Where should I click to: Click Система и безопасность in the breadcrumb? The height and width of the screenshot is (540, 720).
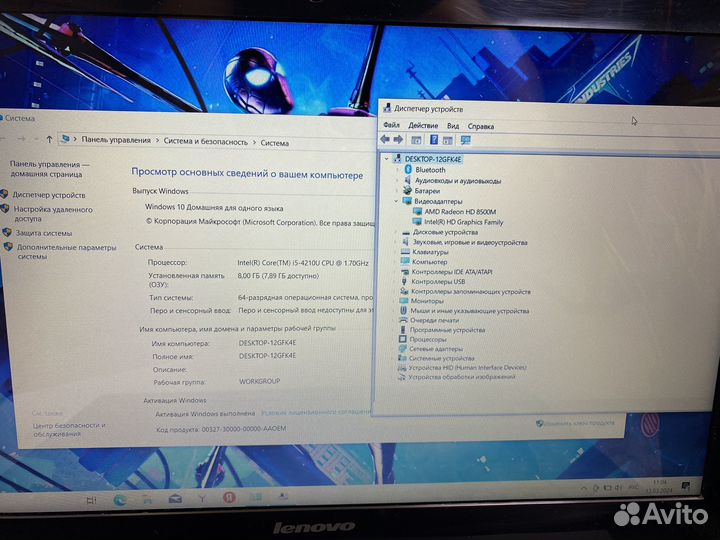pyautogui.click(x=206, y=141)
